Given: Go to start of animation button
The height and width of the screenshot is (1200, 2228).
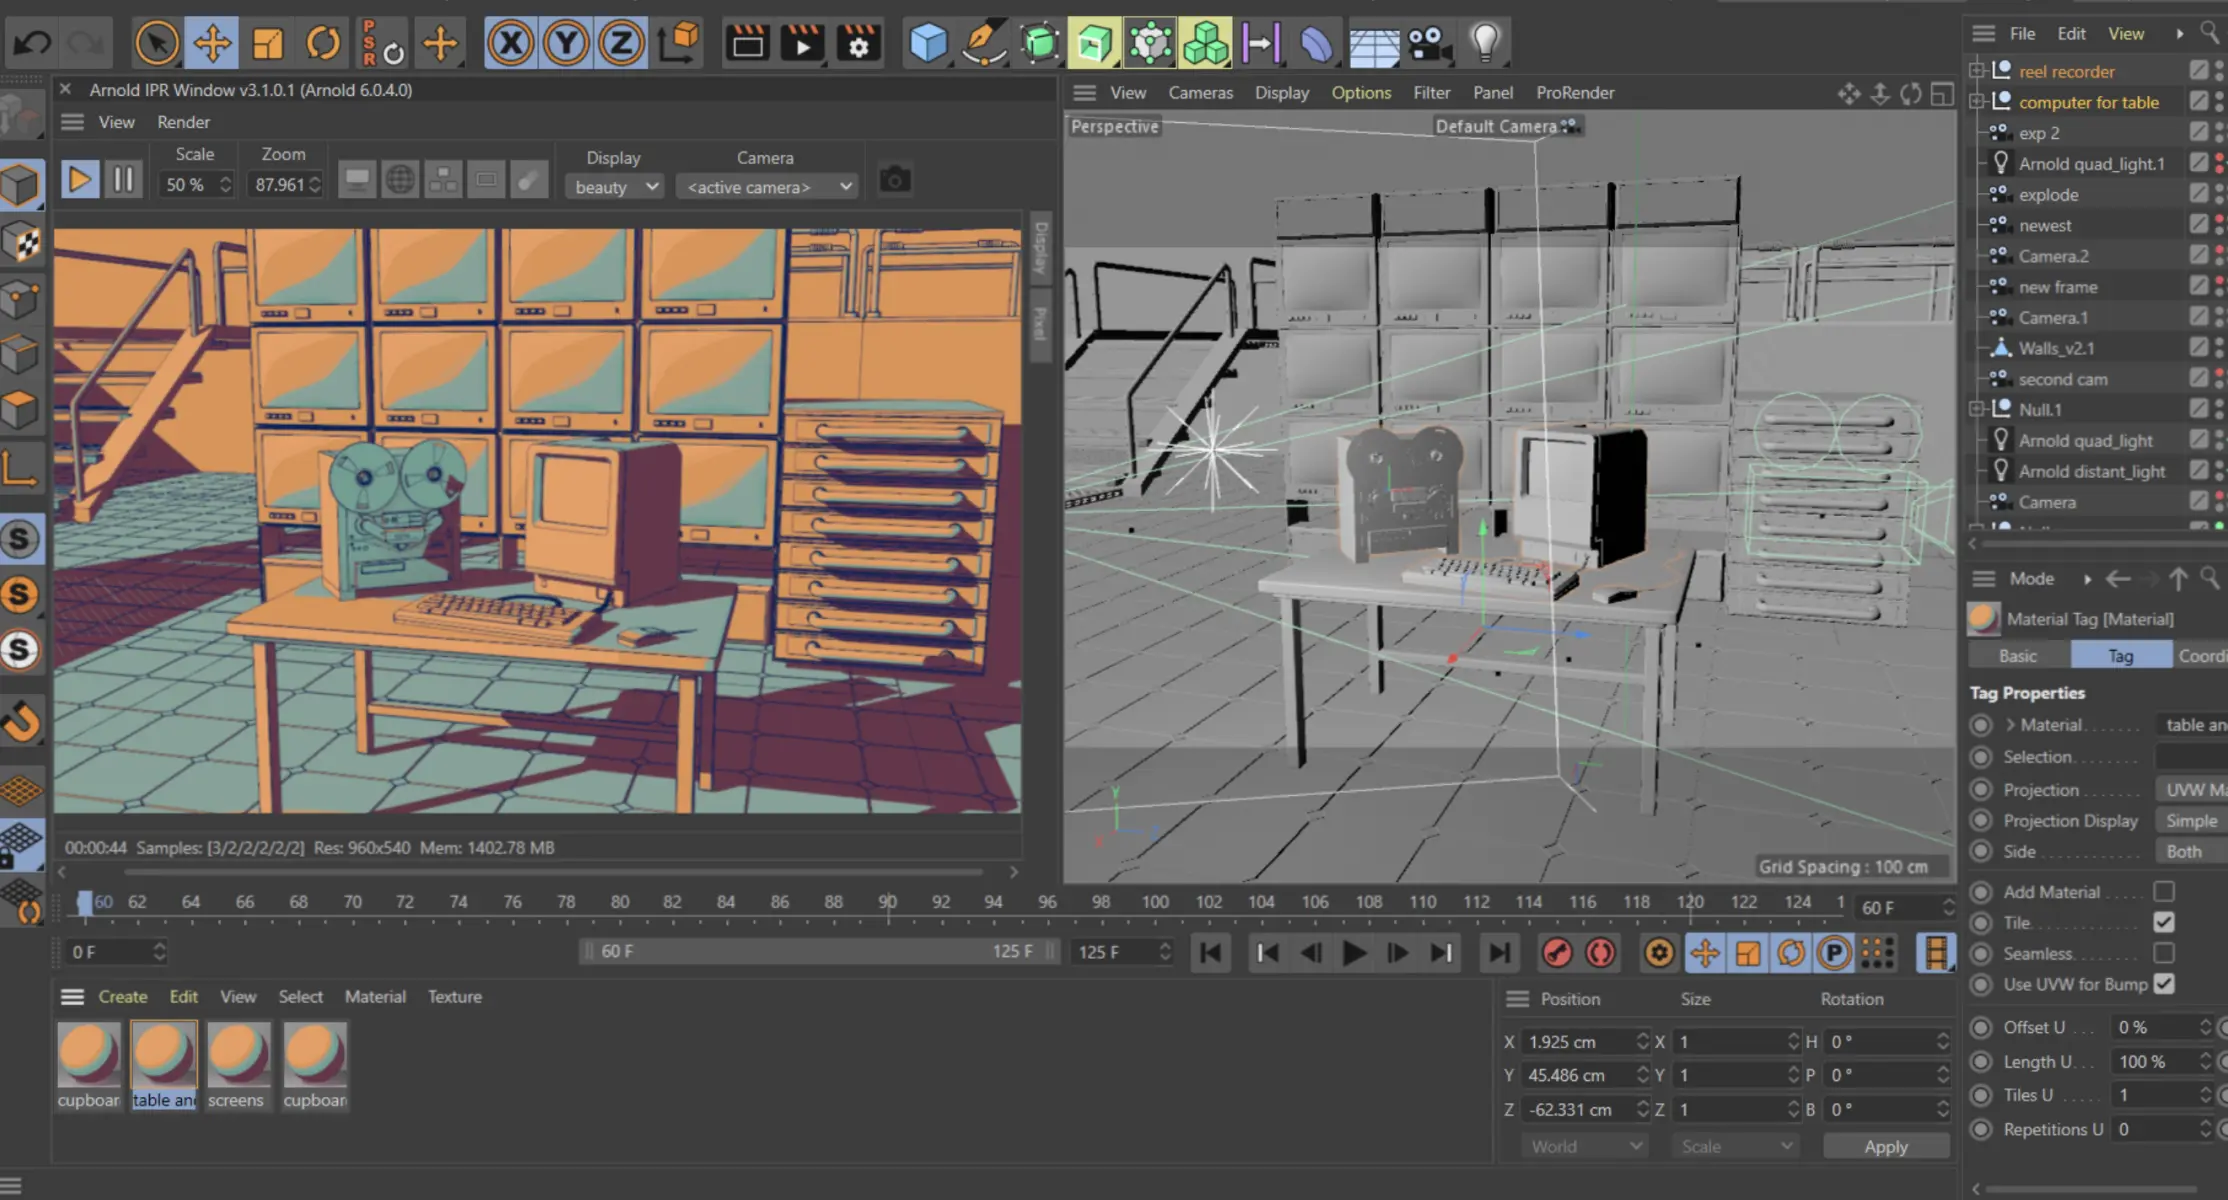Looking at the screenshot, I should pos(1210,953).
